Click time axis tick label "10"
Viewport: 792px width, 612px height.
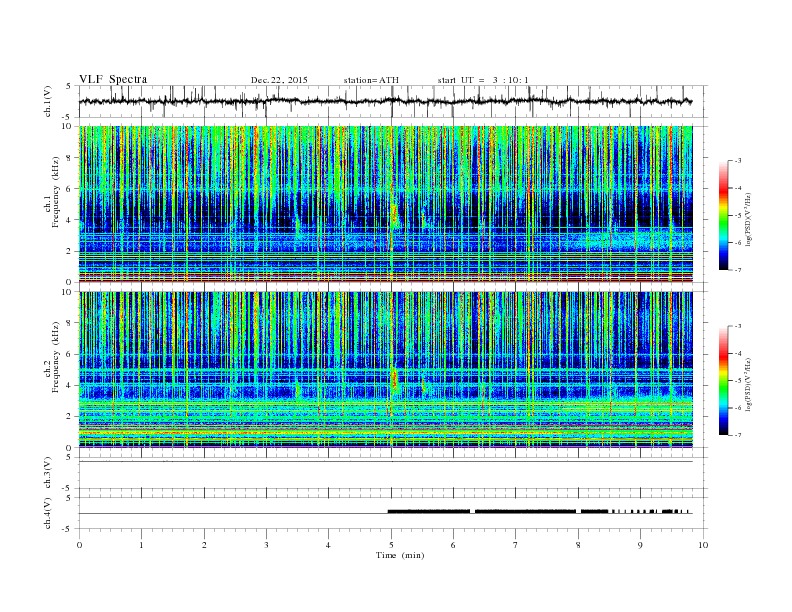tap(703, 545)
